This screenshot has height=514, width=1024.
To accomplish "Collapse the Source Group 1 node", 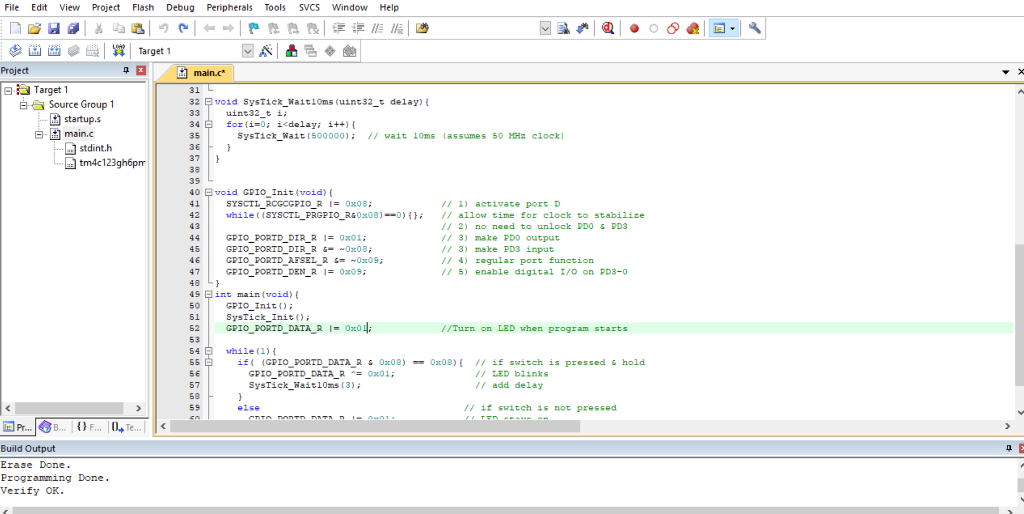I will [24, 104].
